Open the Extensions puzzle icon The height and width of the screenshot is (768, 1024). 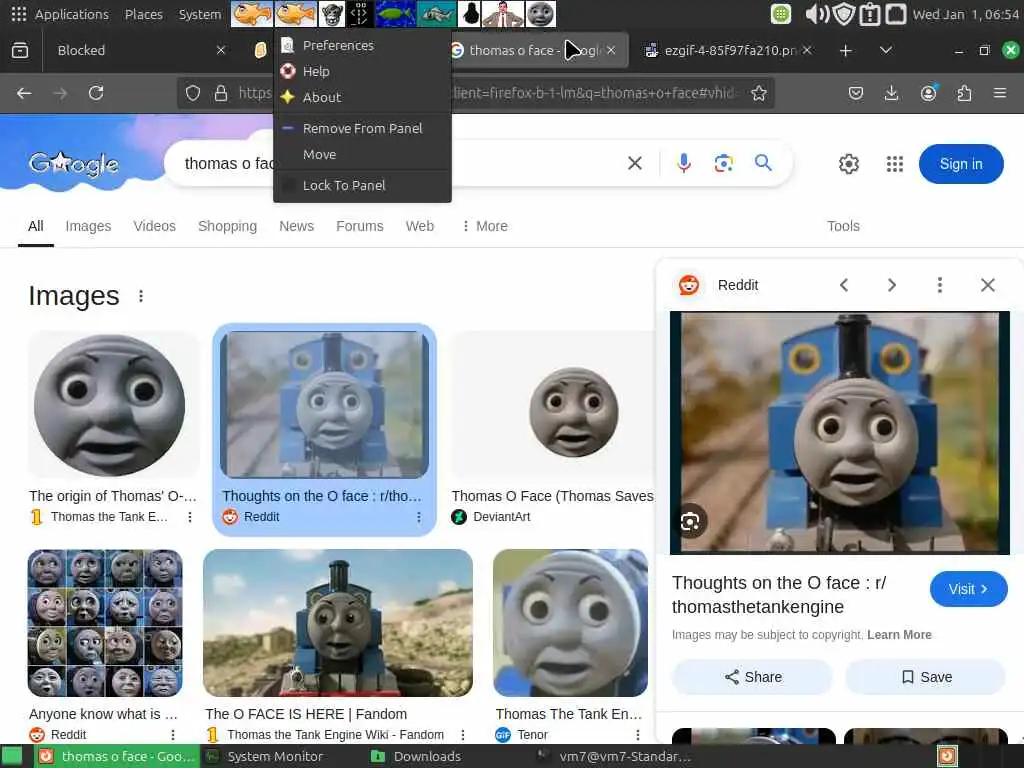tap(964, 93)
